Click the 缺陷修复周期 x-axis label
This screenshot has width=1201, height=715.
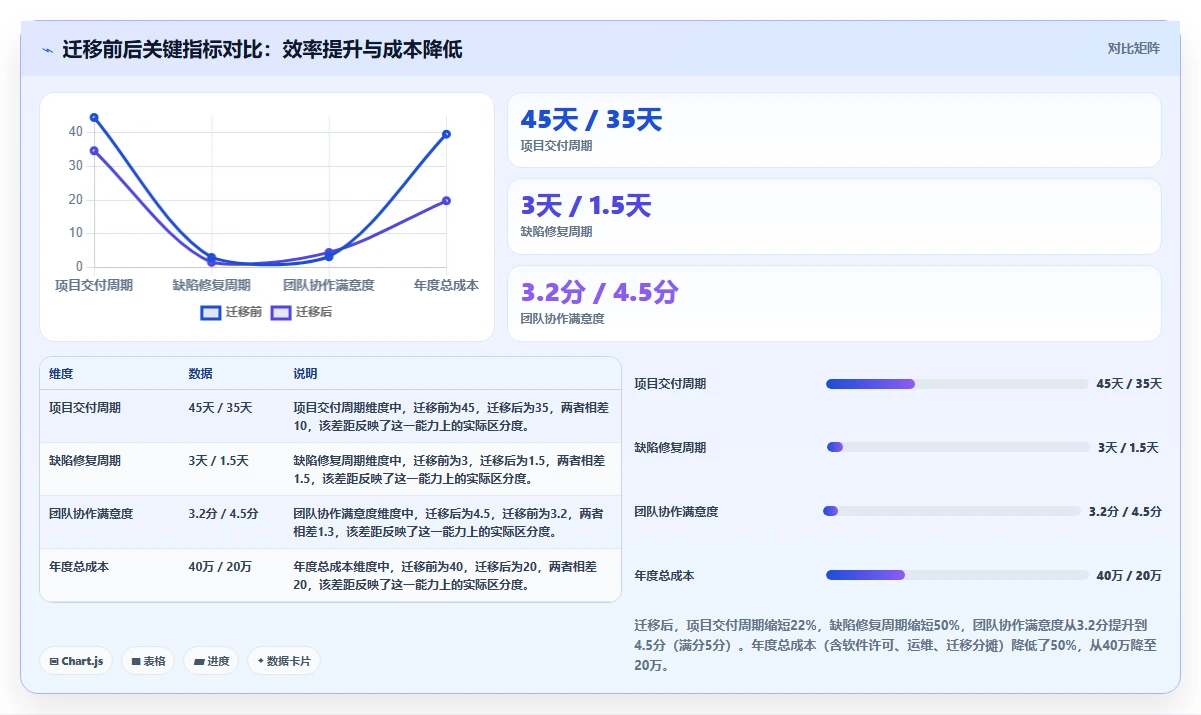click(x=211, y=285)
